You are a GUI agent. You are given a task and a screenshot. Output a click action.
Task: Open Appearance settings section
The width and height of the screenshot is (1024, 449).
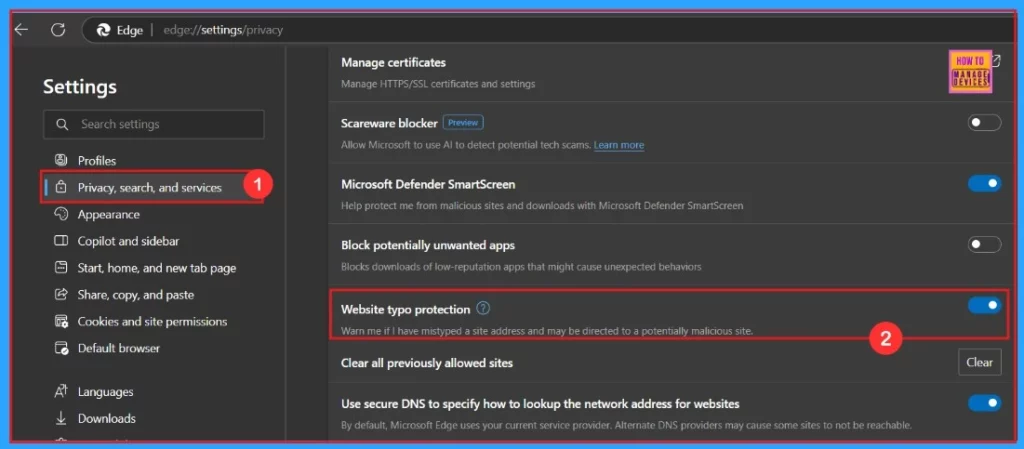(x=108, y=214)
